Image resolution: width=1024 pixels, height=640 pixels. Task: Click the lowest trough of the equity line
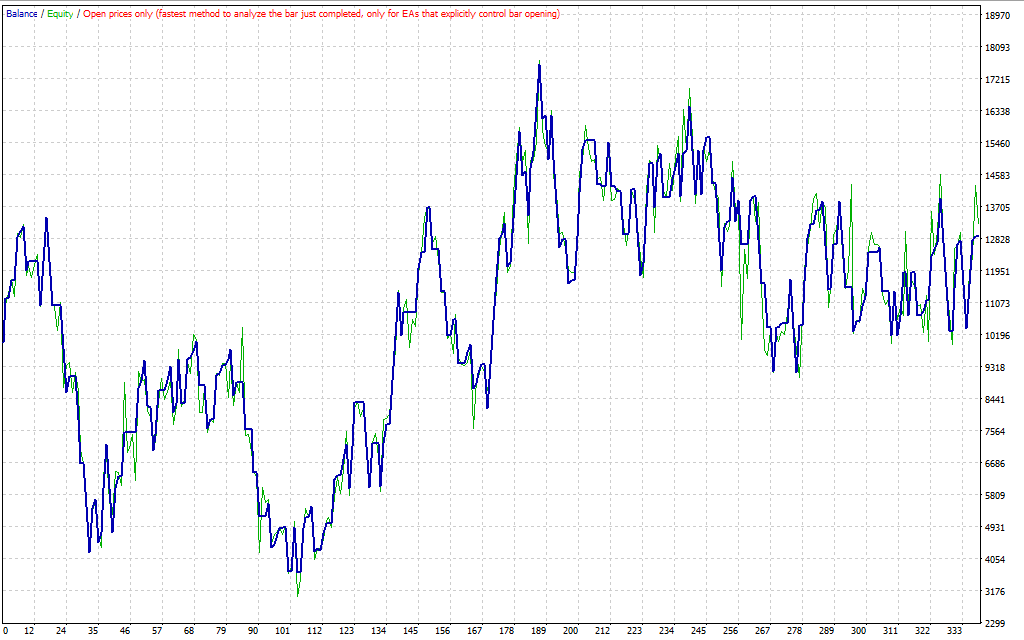coord(298,595)
